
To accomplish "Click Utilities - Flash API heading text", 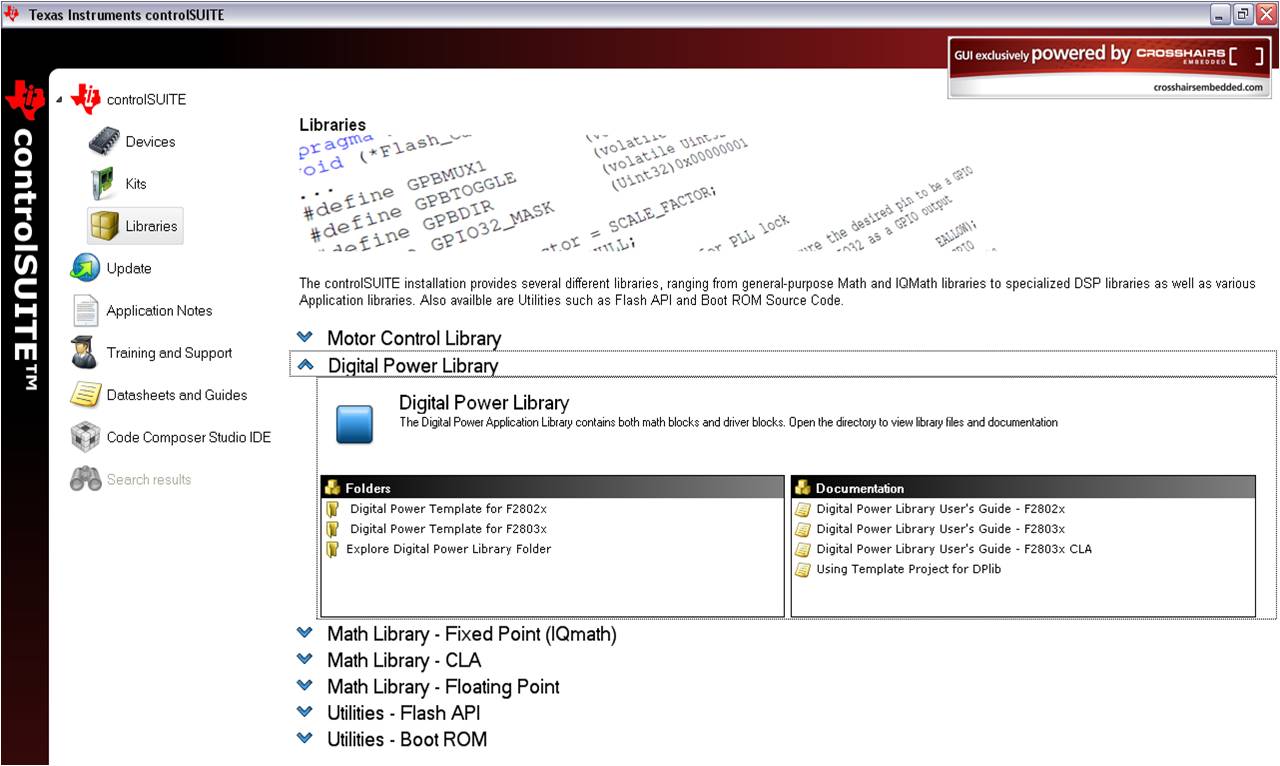I will tap(404, 713).
